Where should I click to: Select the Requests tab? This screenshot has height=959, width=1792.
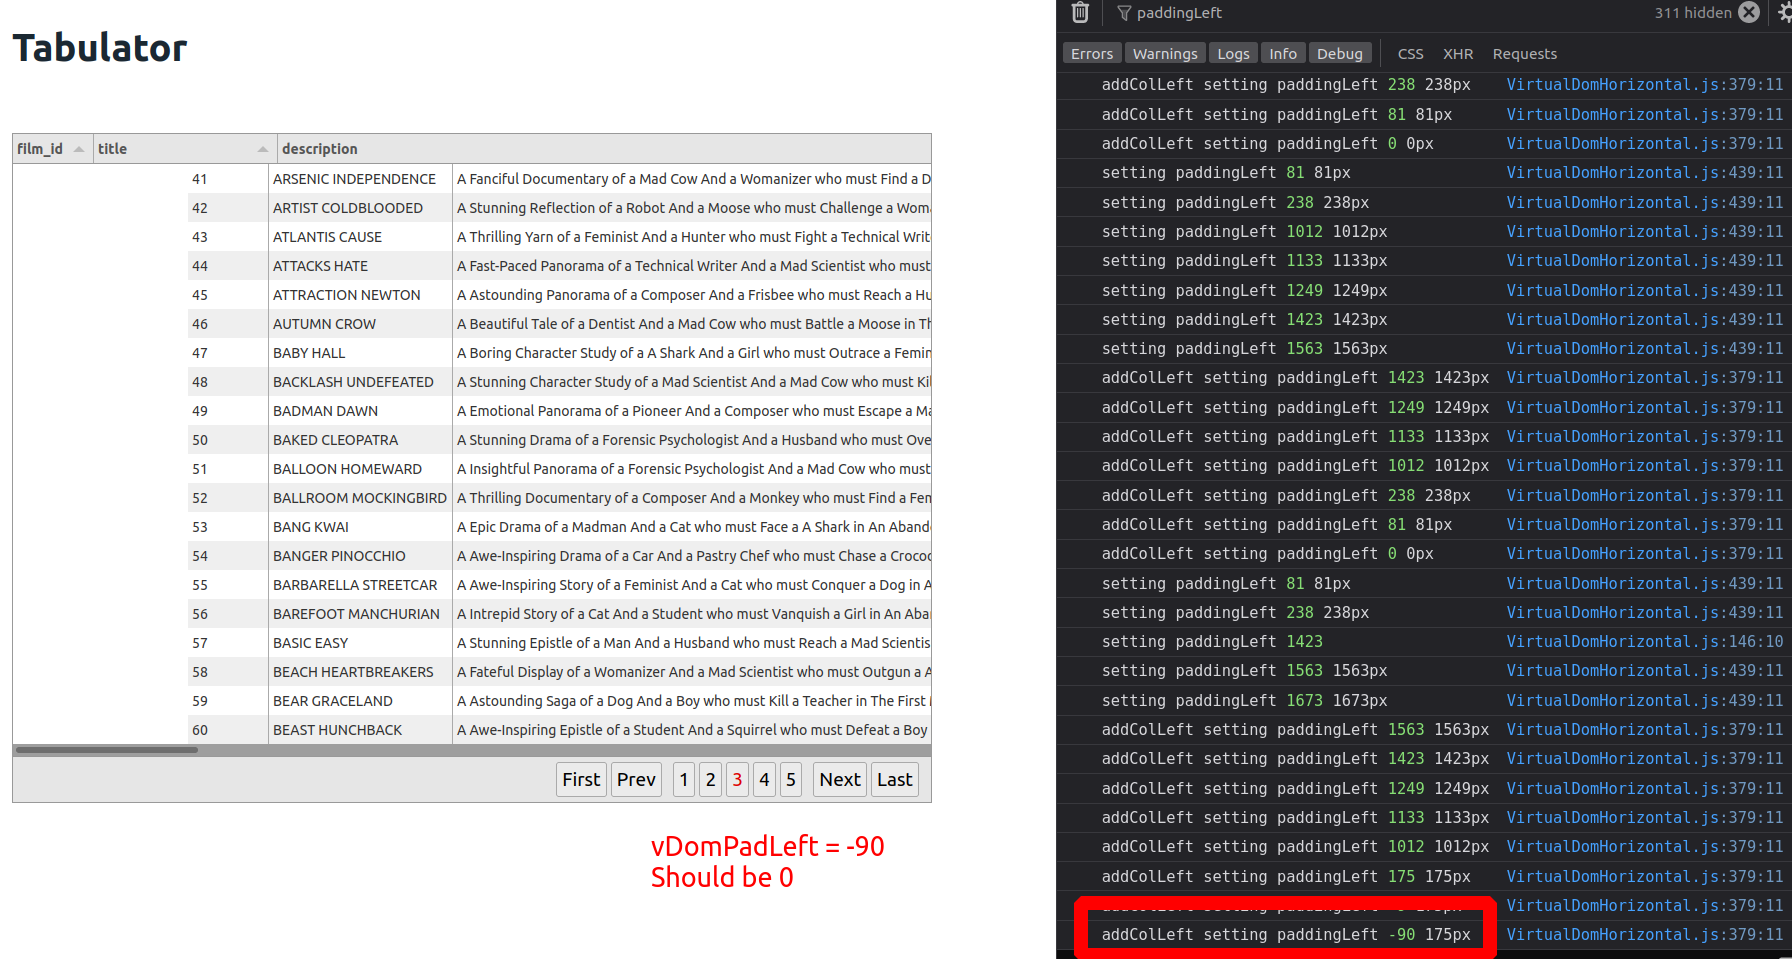coord(1524,53)
